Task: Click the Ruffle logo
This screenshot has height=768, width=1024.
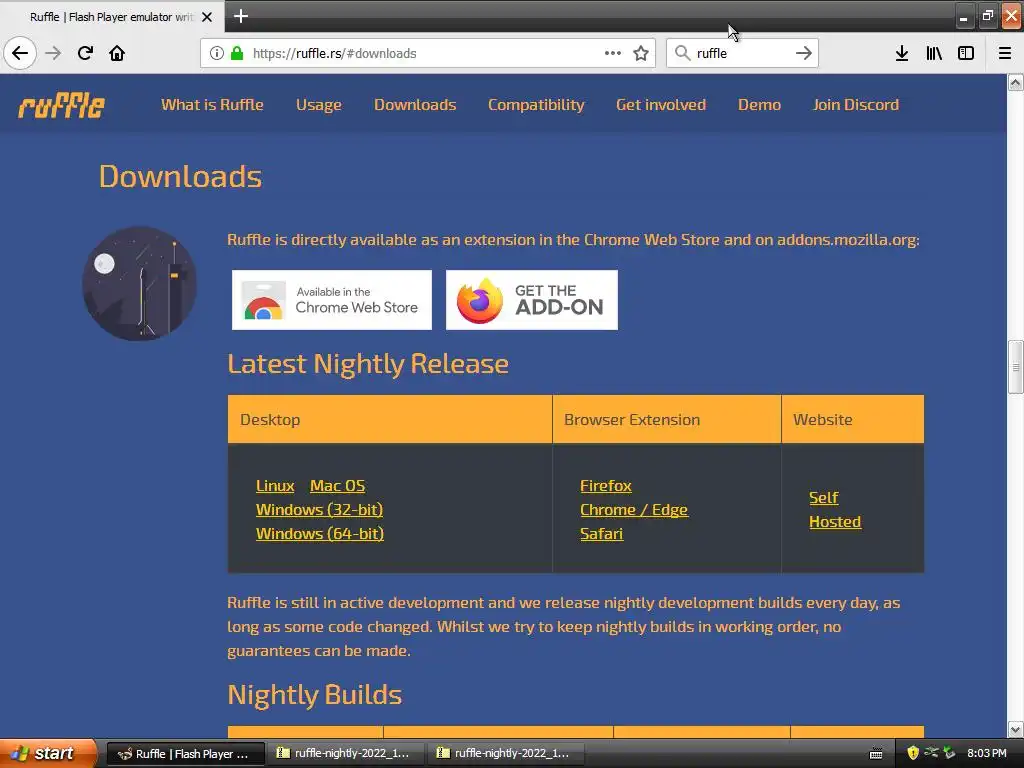Action: (61, 105)
